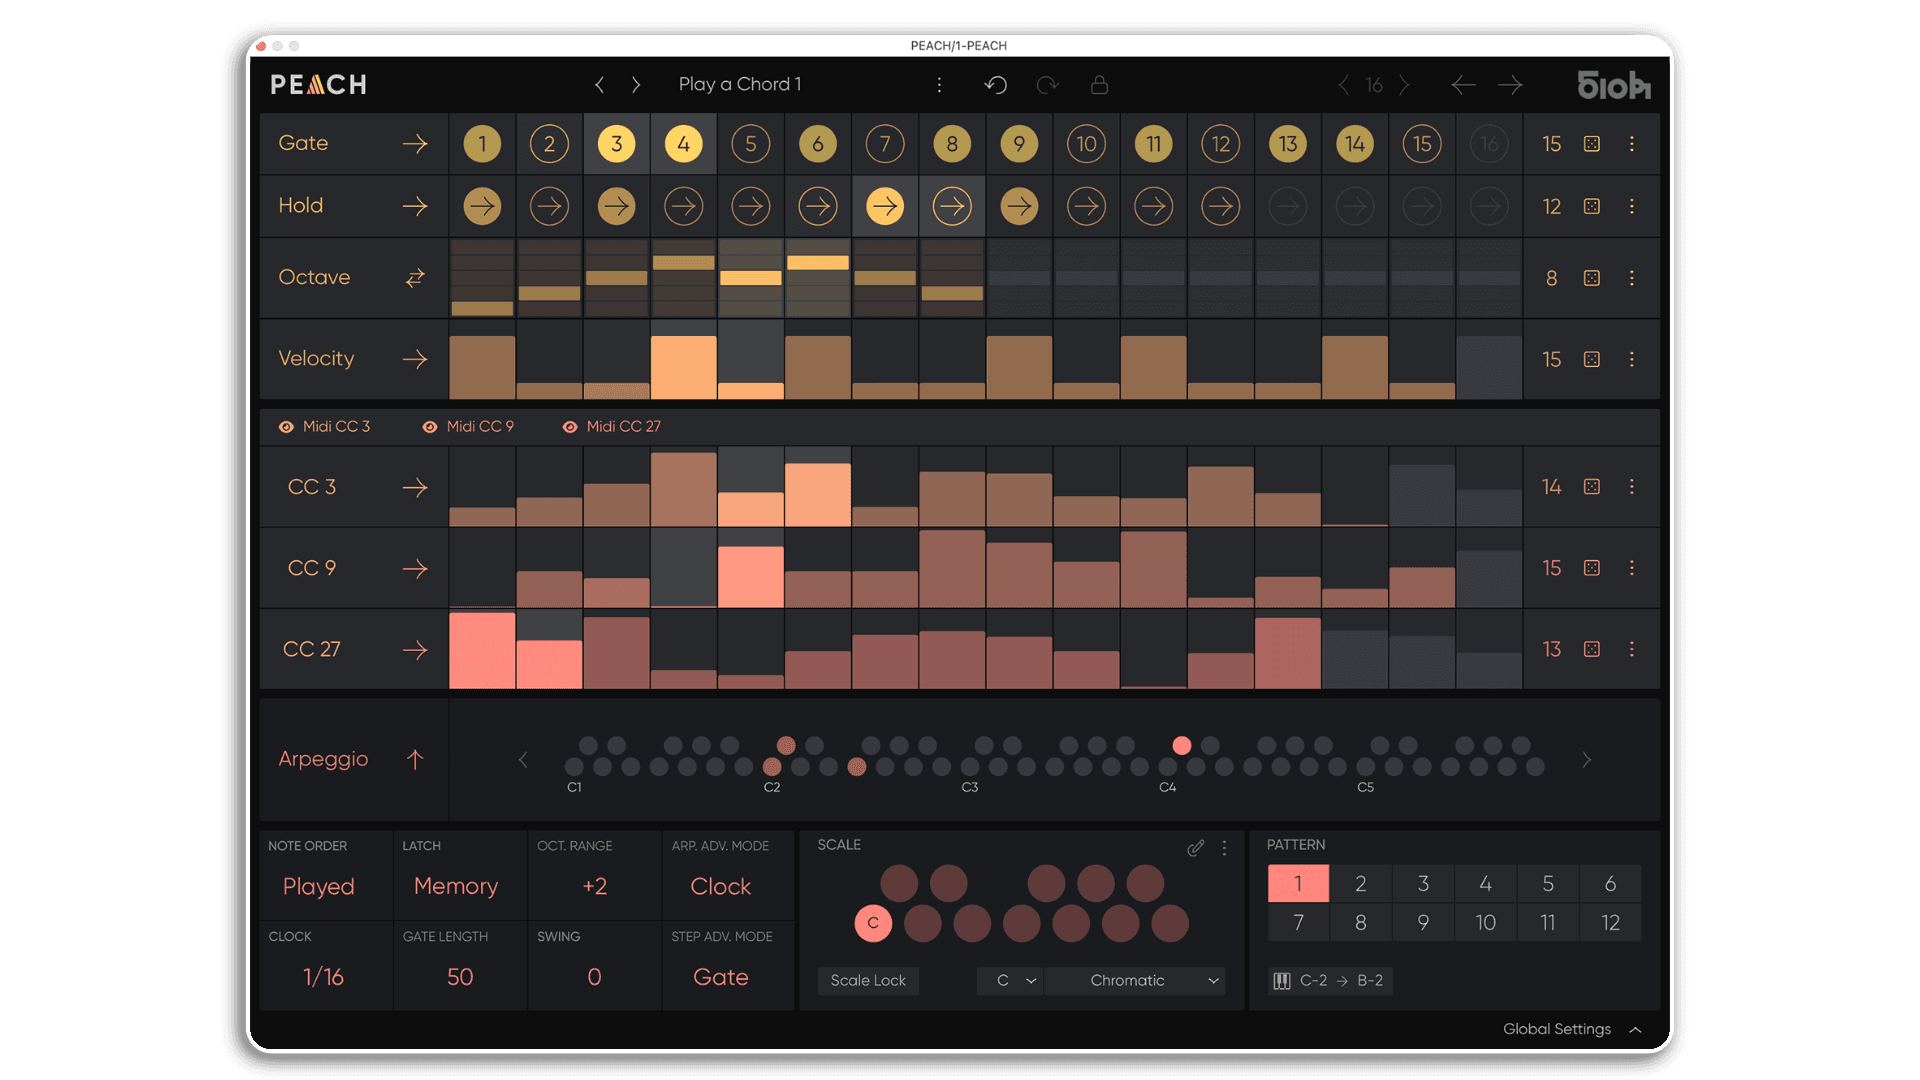This screenshot has width=1920, height=1080.
Task: Go to the next preset
Action: tap(636, 85)
